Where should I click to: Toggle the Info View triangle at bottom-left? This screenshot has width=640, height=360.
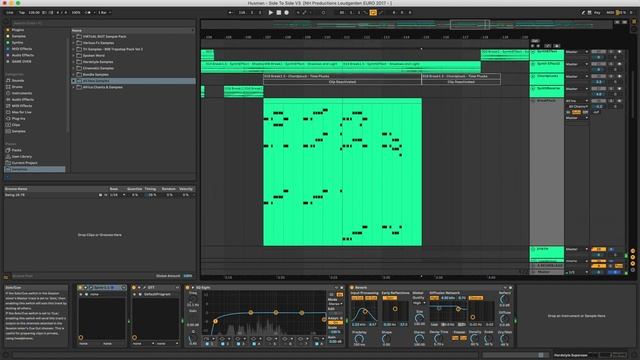pos(6,355)
